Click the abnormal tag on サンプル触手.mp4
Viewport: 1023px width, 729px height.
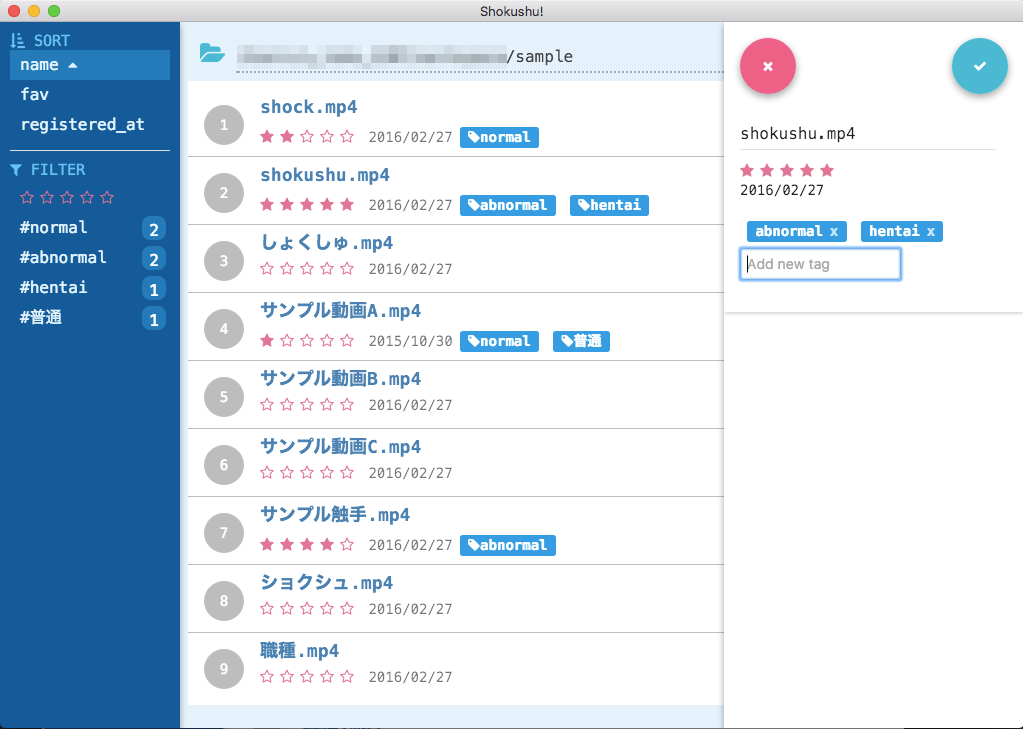(x=508, y=545)
